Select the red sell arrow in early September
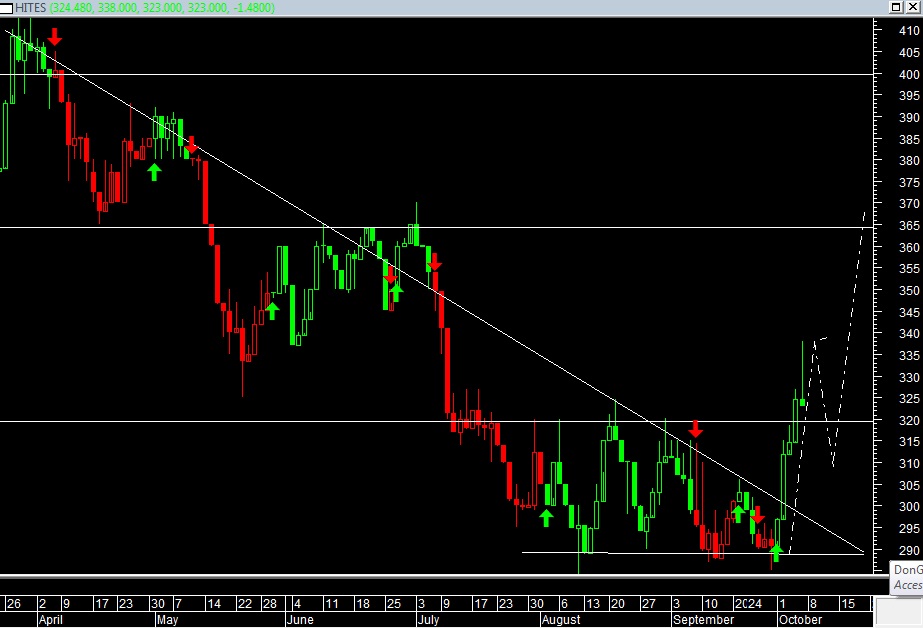923x628 pixels. tap(696, 428)
